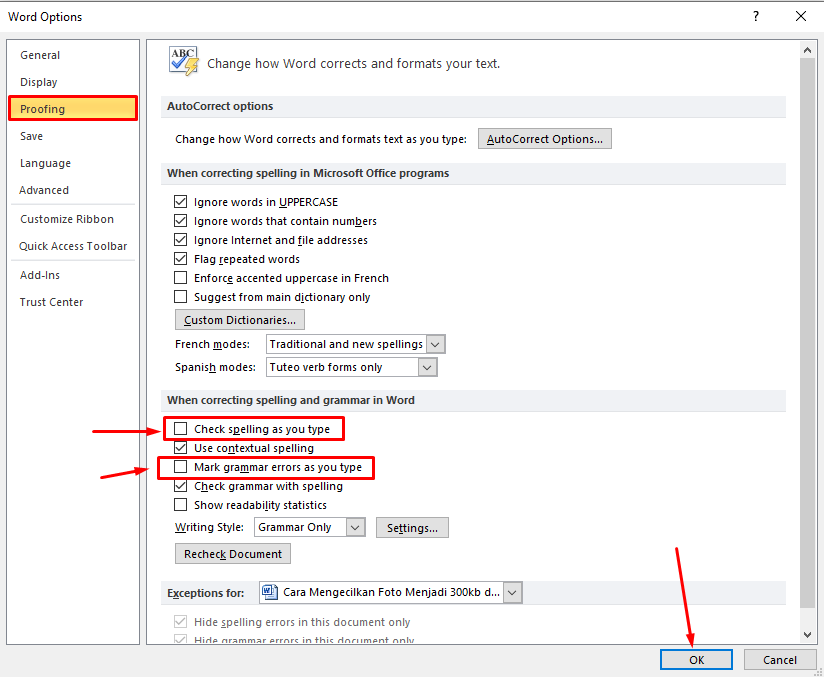Click the scrollbar up arrow
Image resolution: width=824 pixels, height=677 pixels.
tap(808, 51)
